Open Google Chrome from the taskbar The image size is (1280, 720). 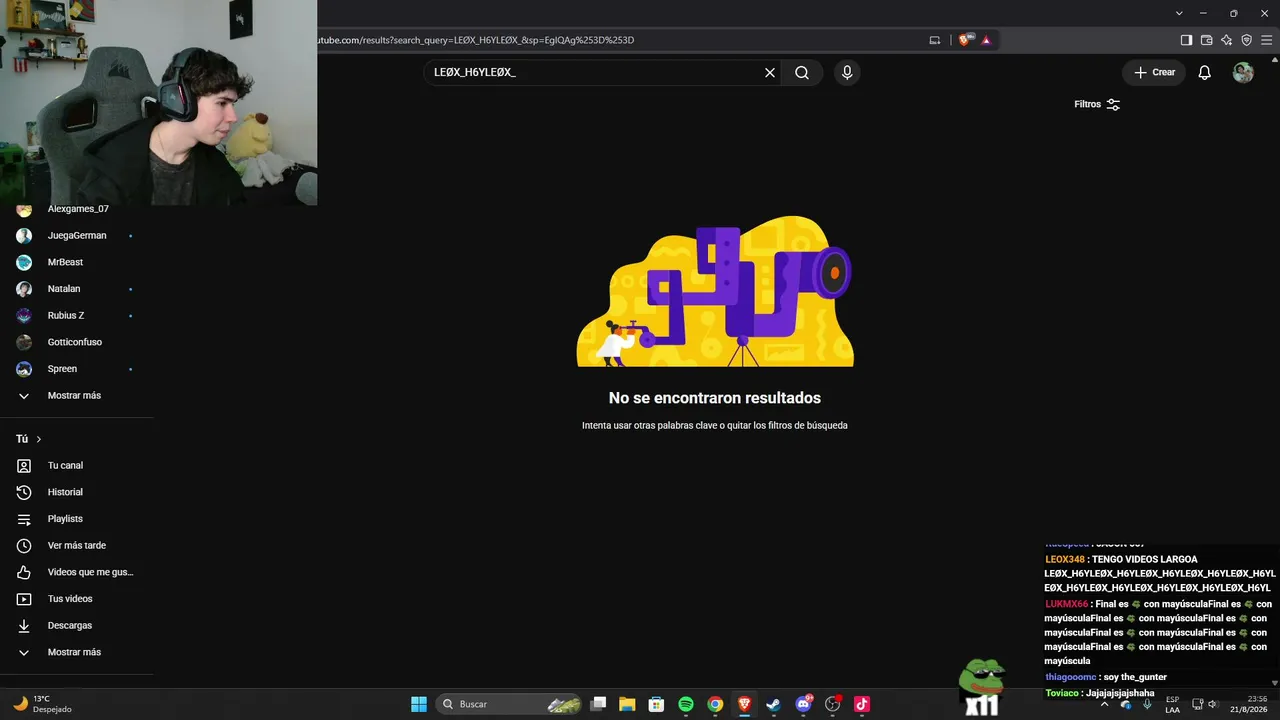click(715, 704)
